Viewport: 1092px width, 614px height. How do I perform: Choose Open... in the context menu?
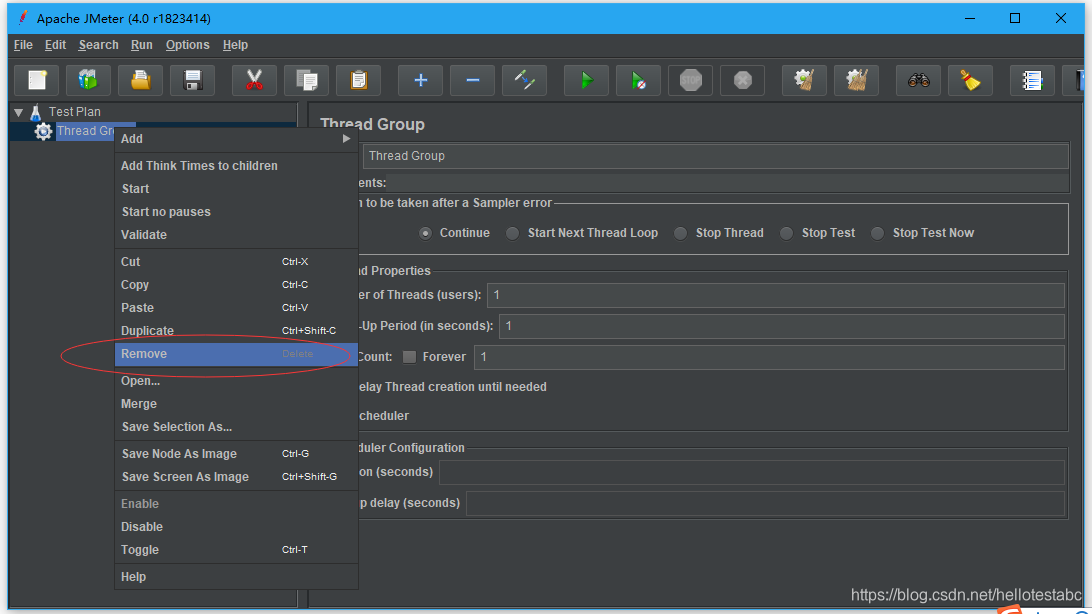pos(236,381)
